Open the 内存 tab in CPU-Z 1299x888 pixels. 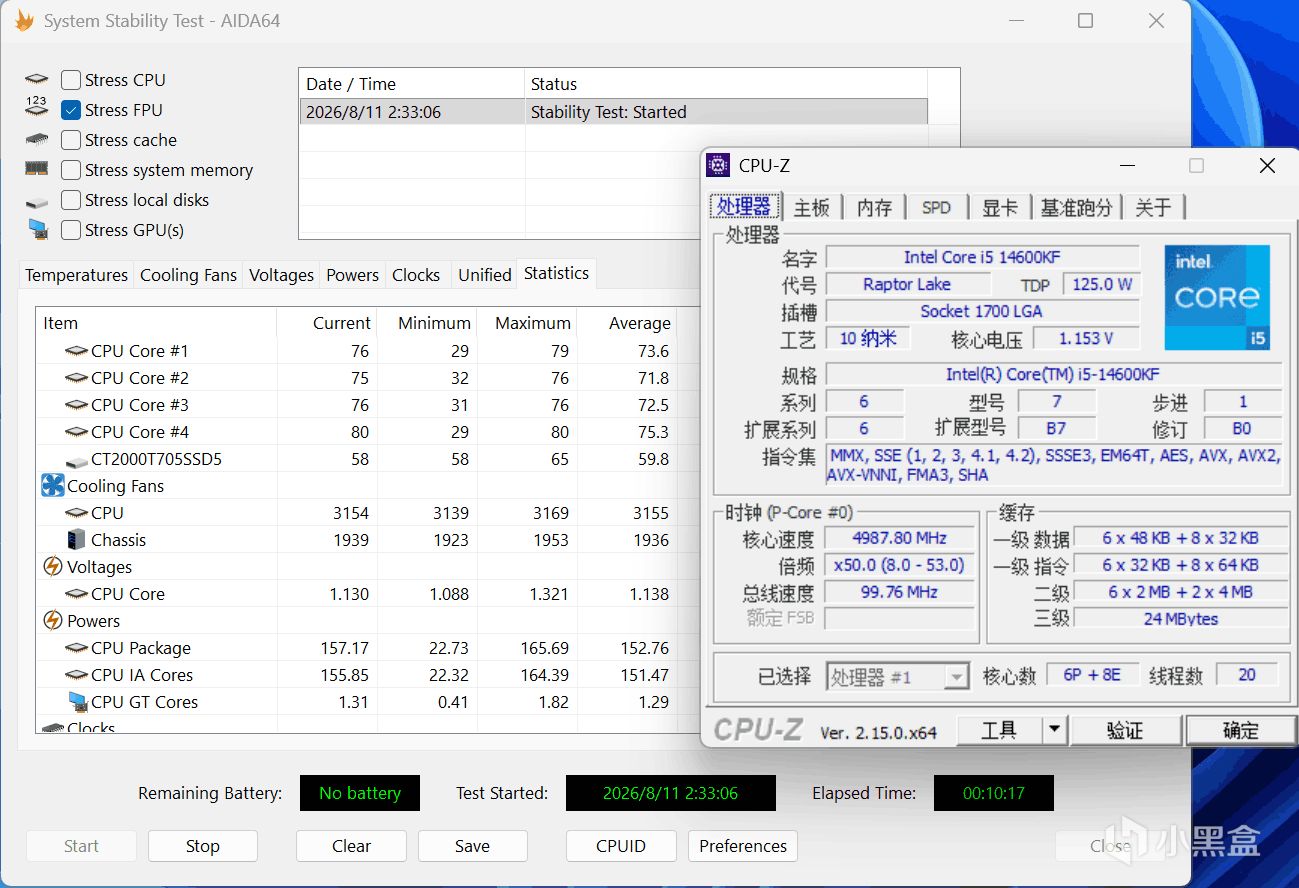coord(874,207)
